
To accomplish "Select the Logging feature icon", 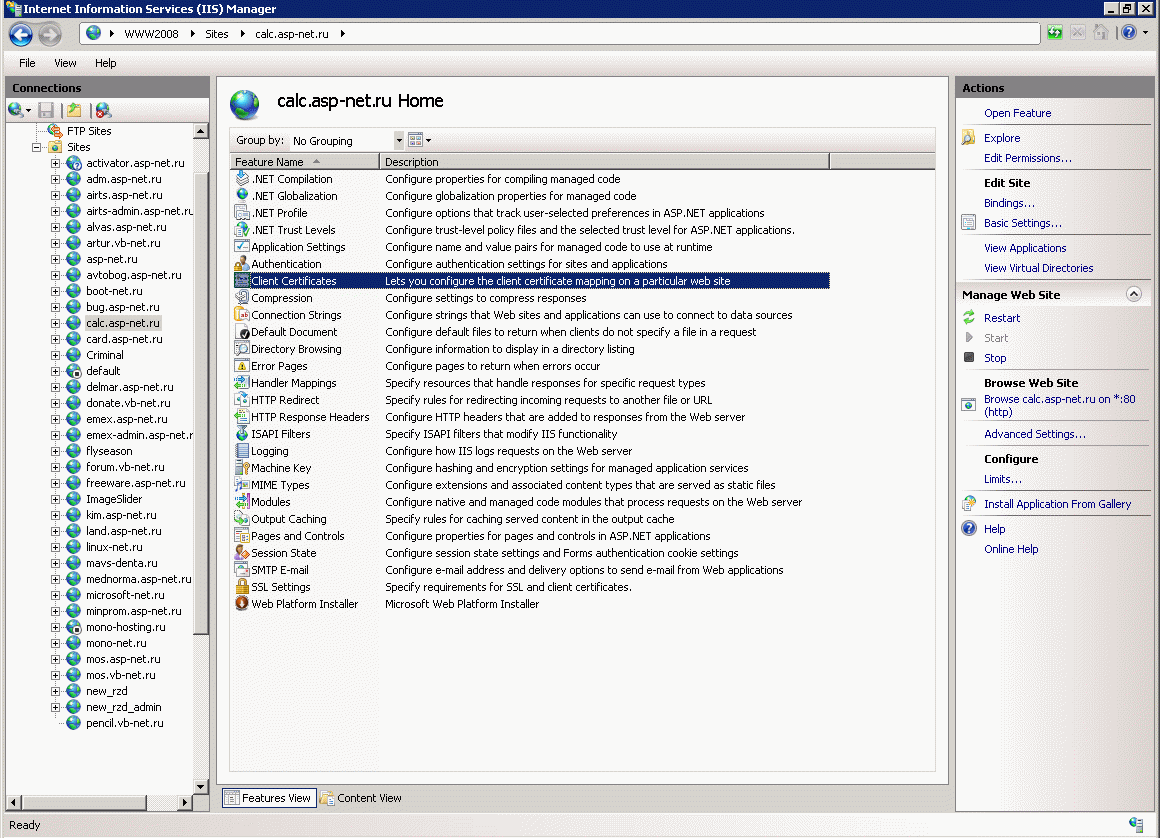I will pyautogui.click(x=242, y=451).
